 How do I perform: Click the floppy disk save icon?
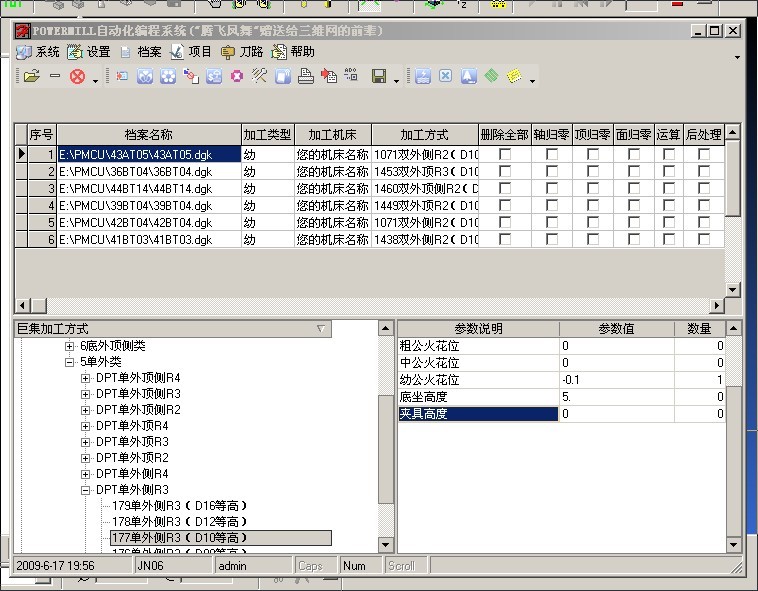coord(379,76)
